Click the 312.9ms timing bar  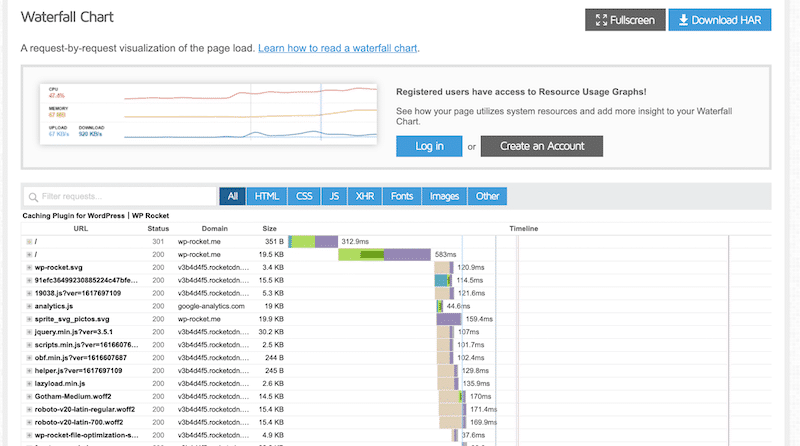pos(313,241)
